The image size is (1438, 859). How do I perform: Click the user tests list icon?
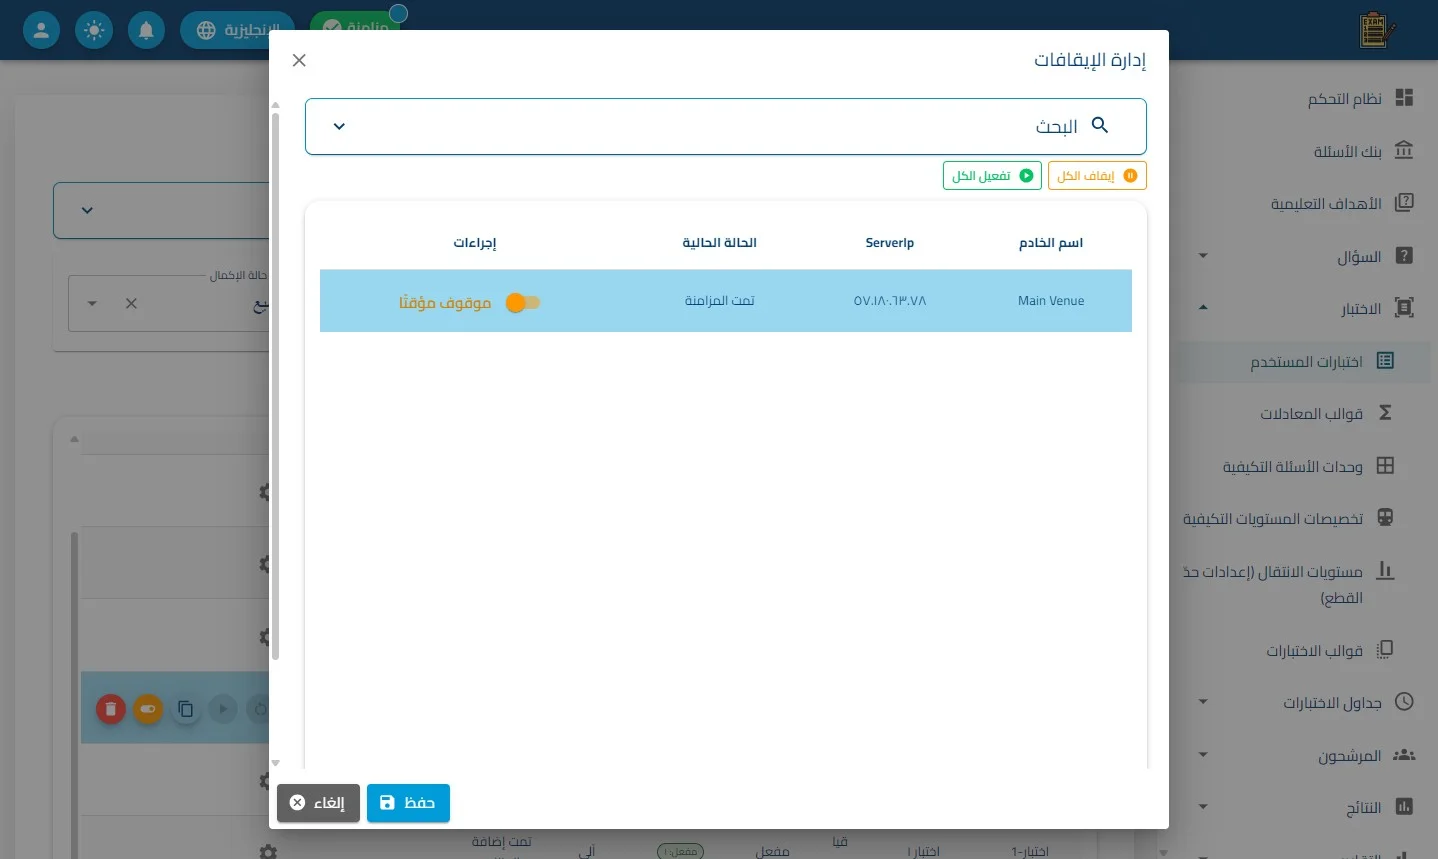click(1385, 360)
